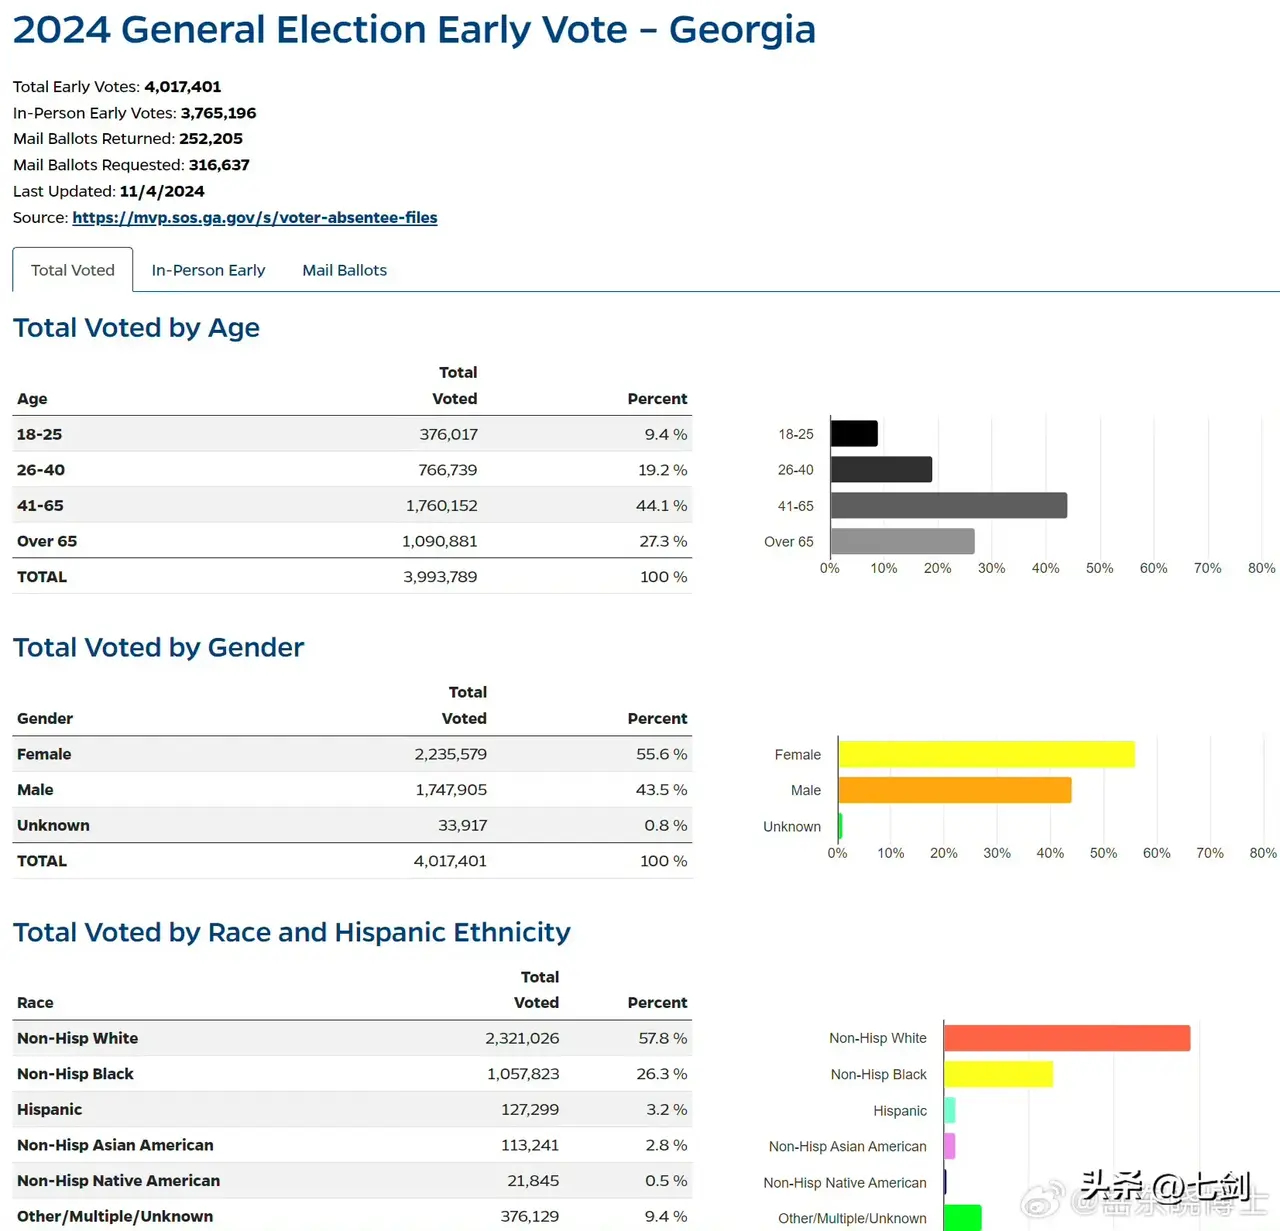Click the 41-65 age bar in chart

pyautogui.click(x=948, y=505)
